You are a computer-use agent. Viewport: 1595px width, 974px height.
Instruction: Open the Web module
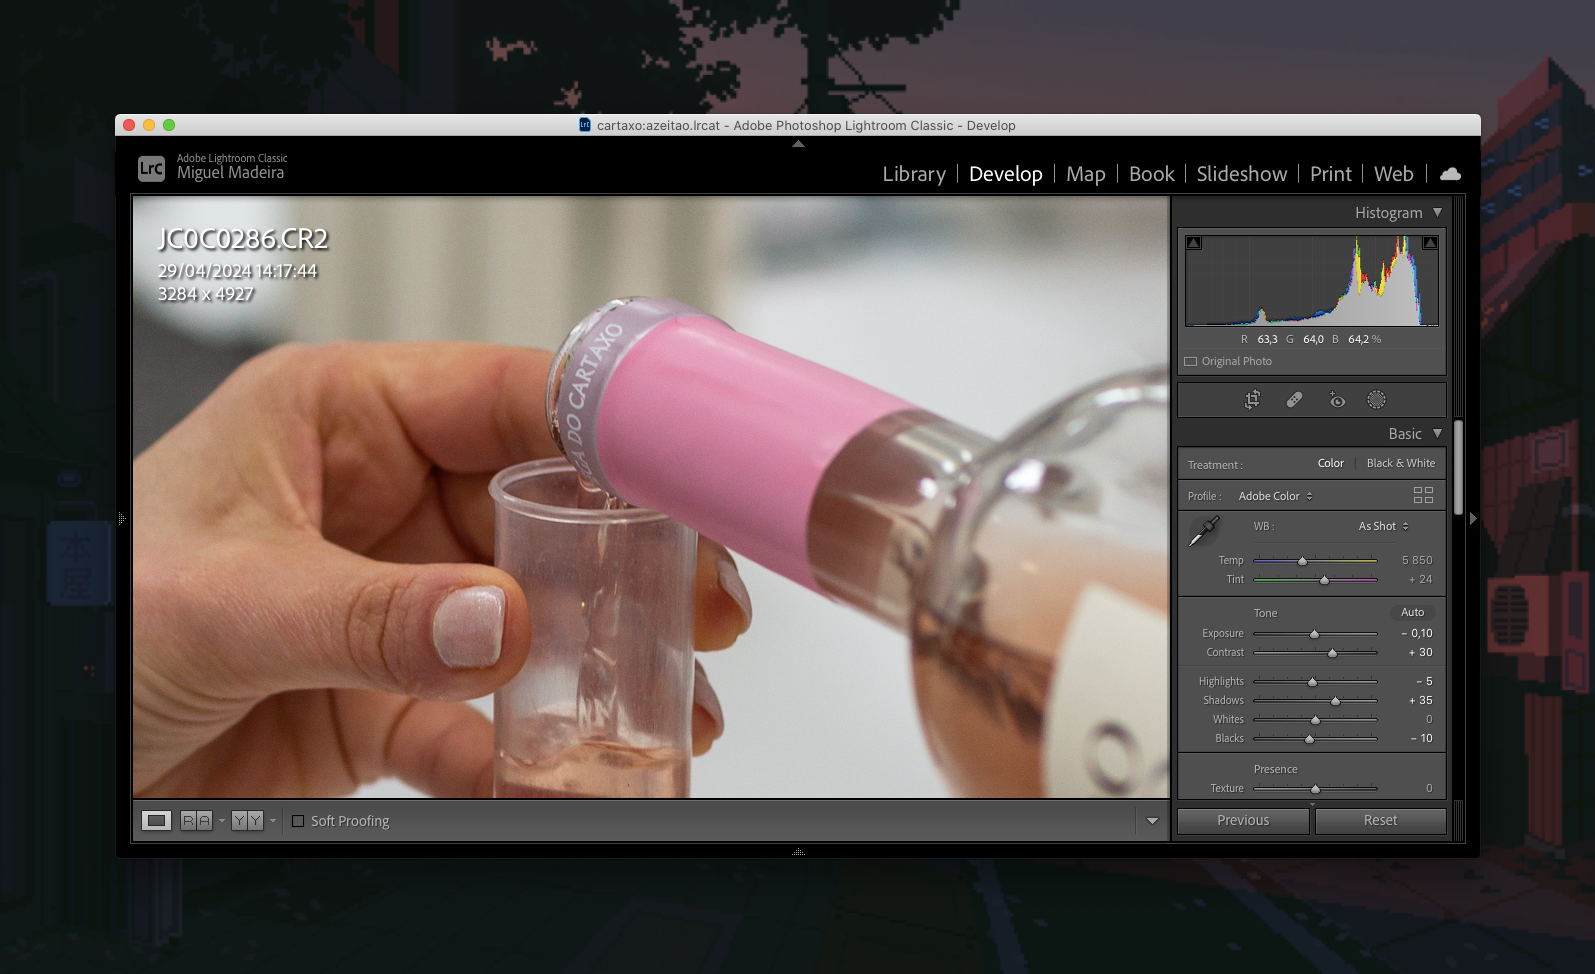pyautogui.click(x=1394, y=174)
